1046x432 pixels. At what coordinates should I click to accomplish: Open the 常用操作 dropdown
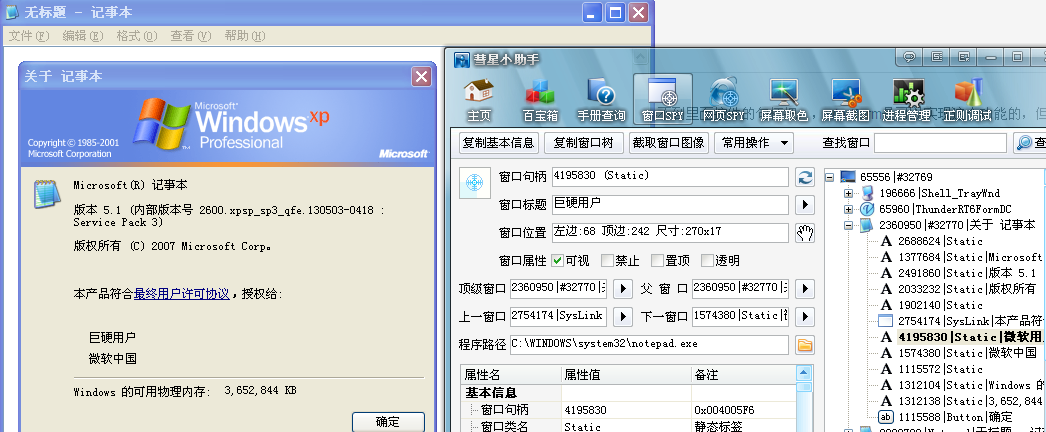(755, 143)
